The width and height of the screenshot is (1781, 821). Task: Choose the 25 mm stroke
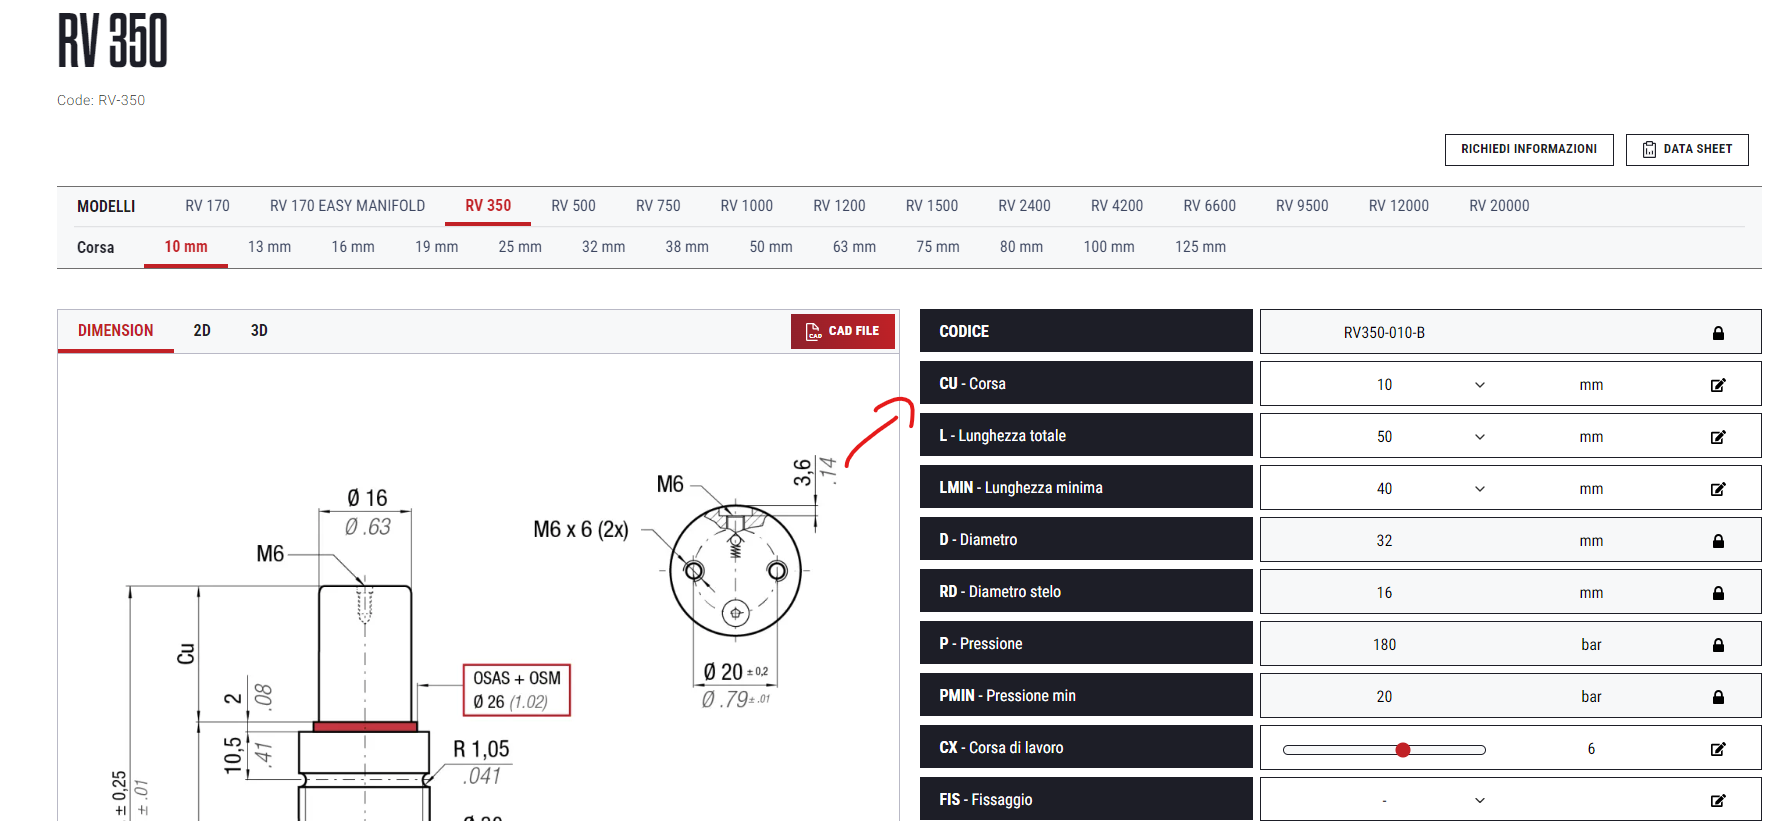pyautogui.click(x=520, y=247)
